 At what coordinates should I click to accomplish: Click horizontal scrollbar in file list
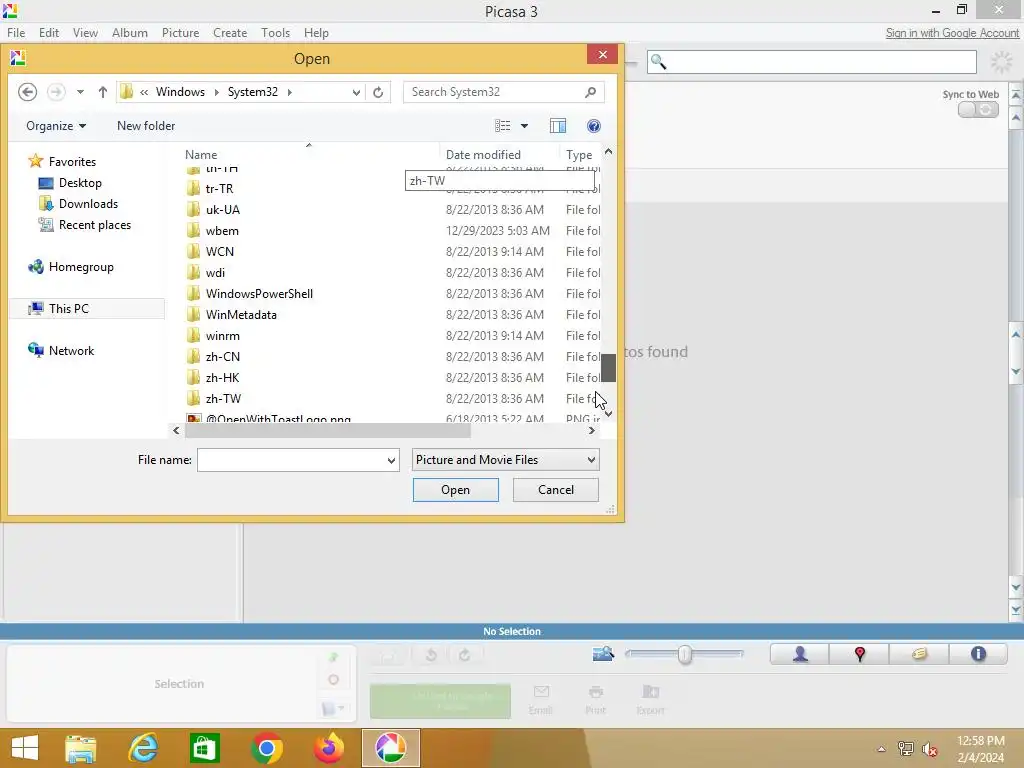(327, 430)
